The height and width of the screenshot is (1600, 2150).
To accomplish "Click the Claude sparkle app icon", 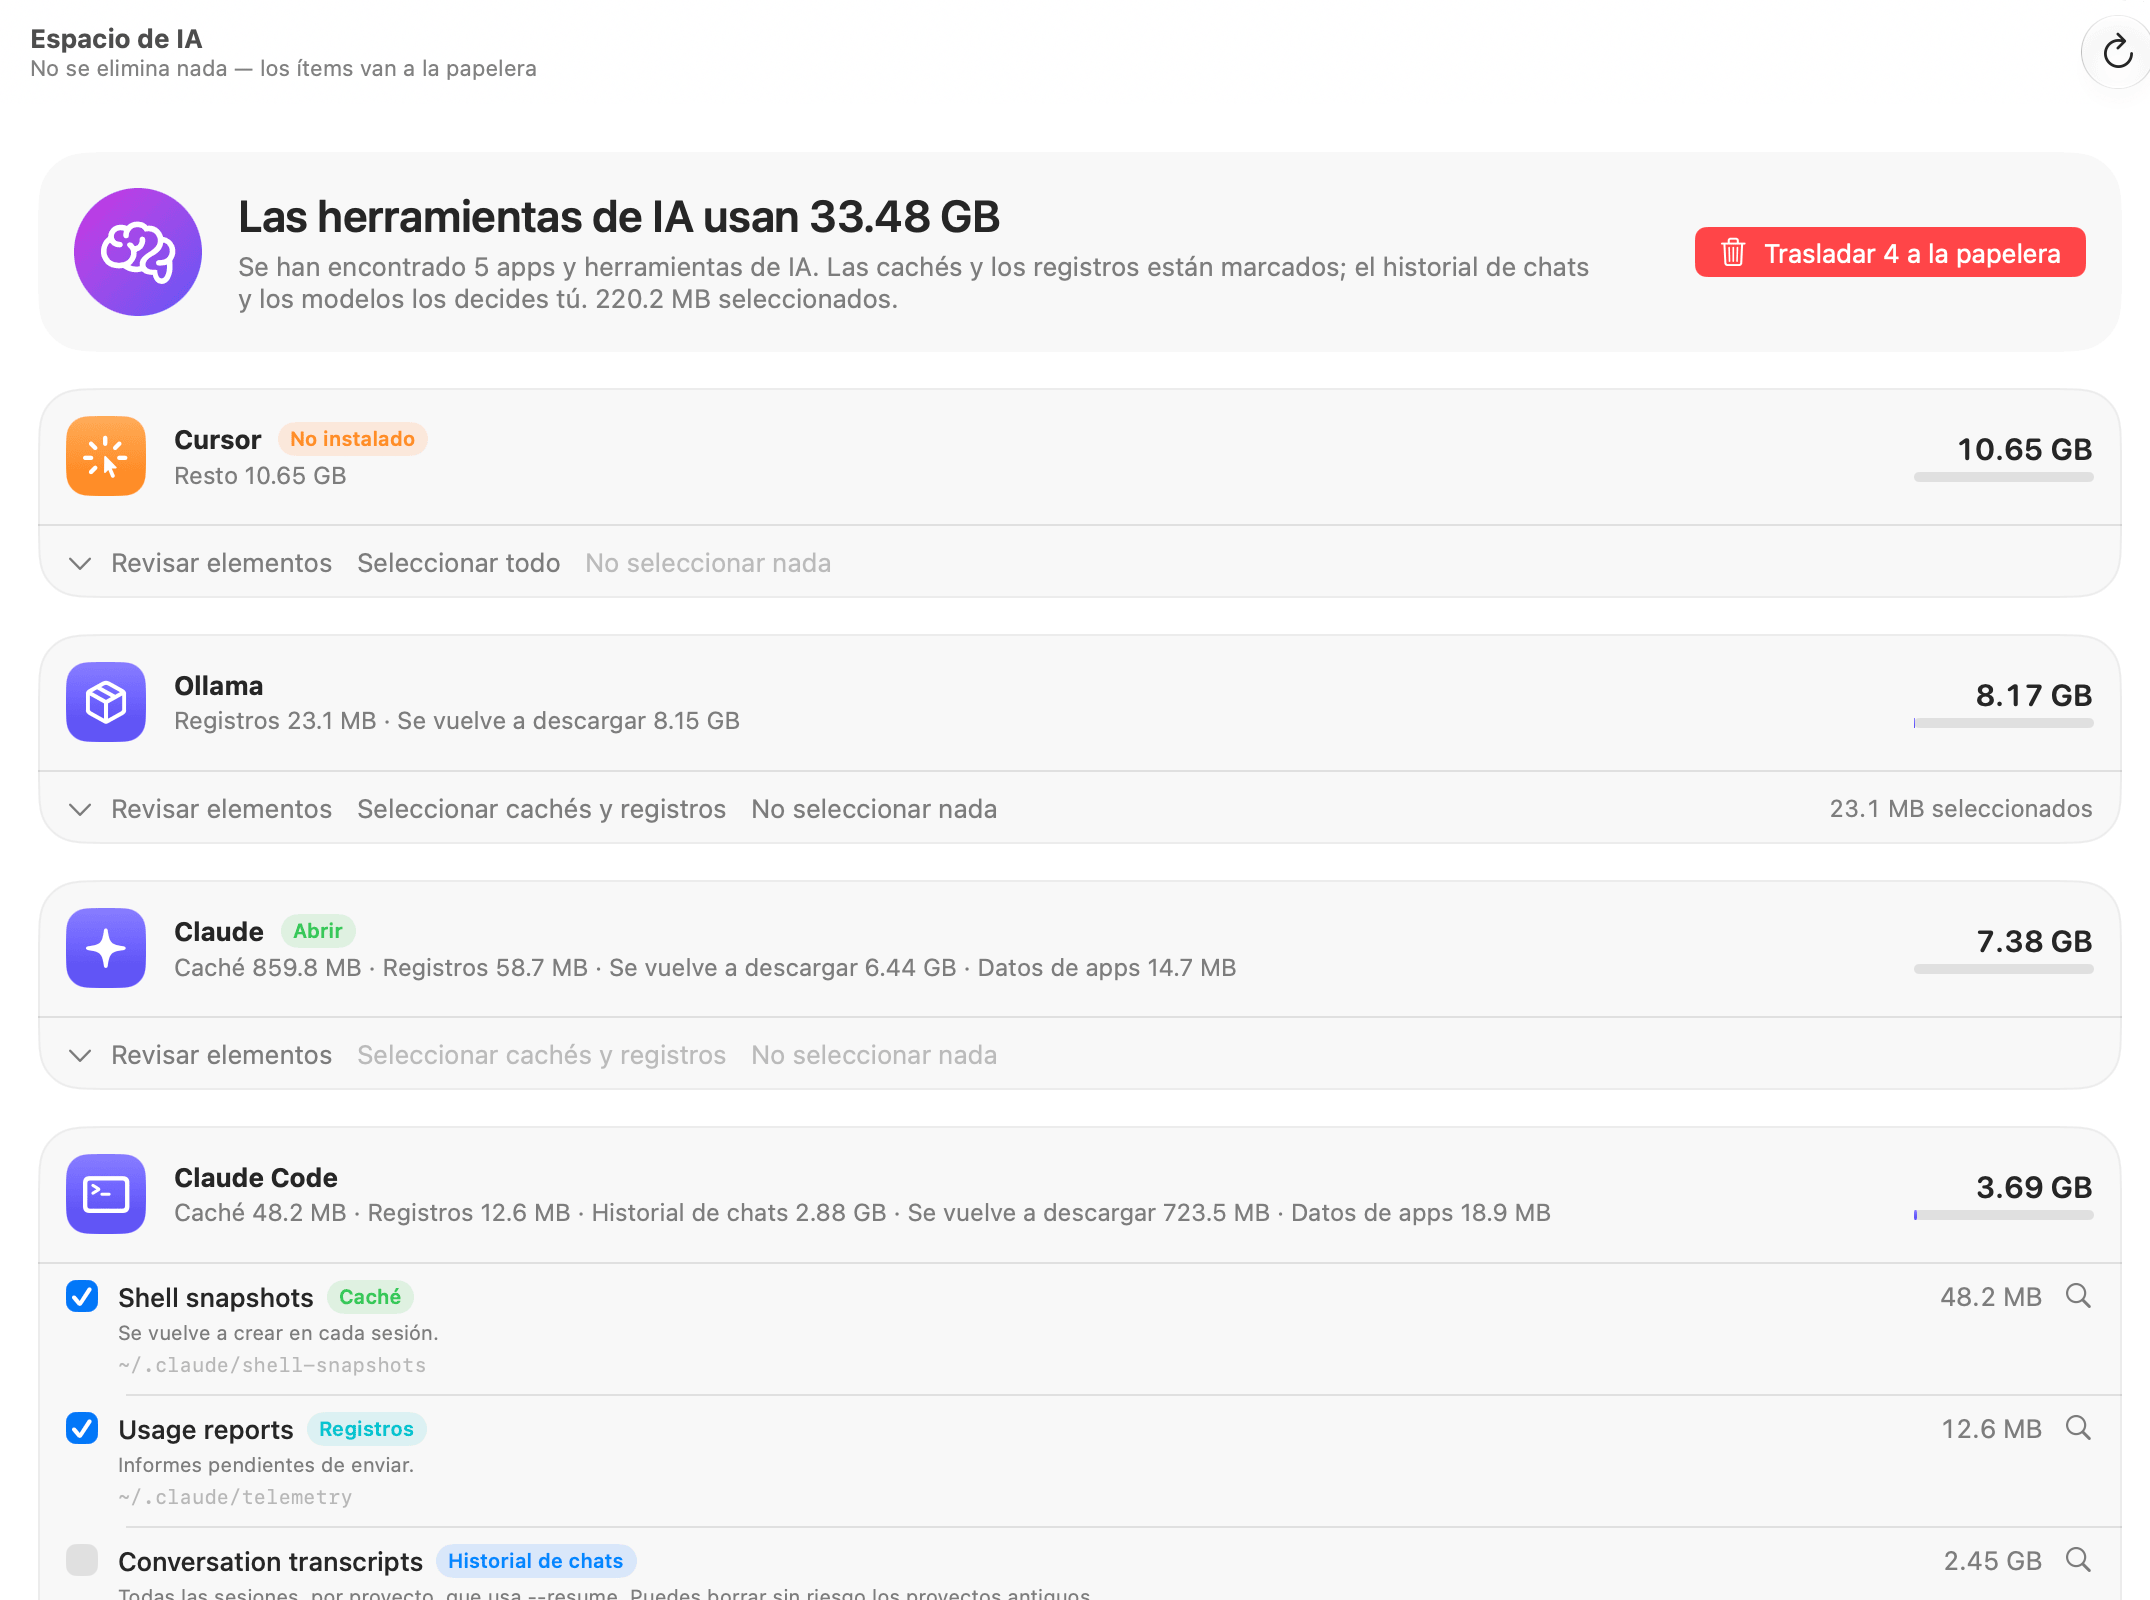I will click(x=106, y=948).
